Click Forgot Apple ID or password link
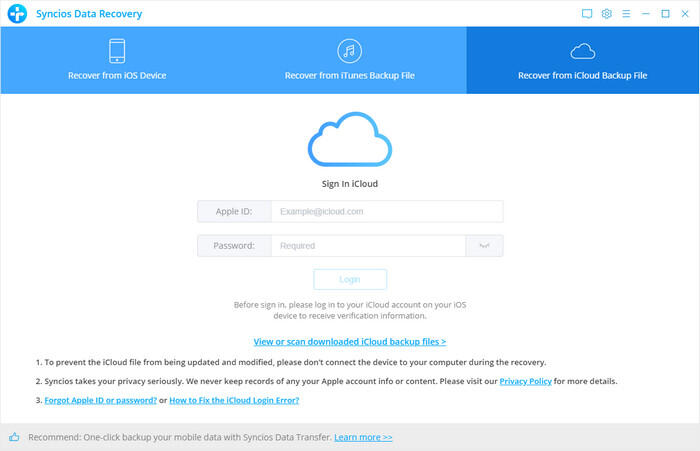700x451 pixels. (100, 400)
